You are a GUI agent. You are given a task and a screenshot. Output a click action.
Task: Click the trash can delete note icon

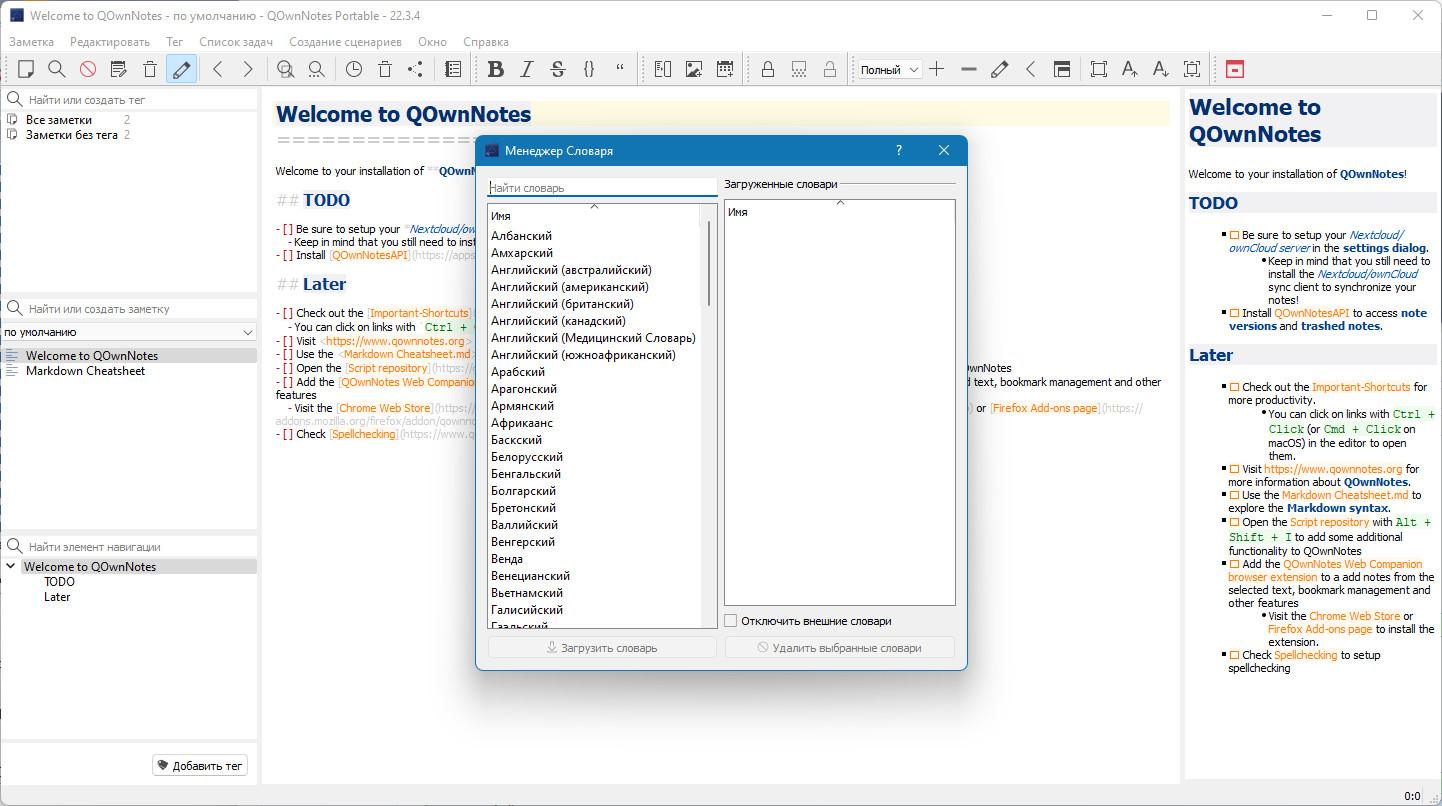[150, 69]
